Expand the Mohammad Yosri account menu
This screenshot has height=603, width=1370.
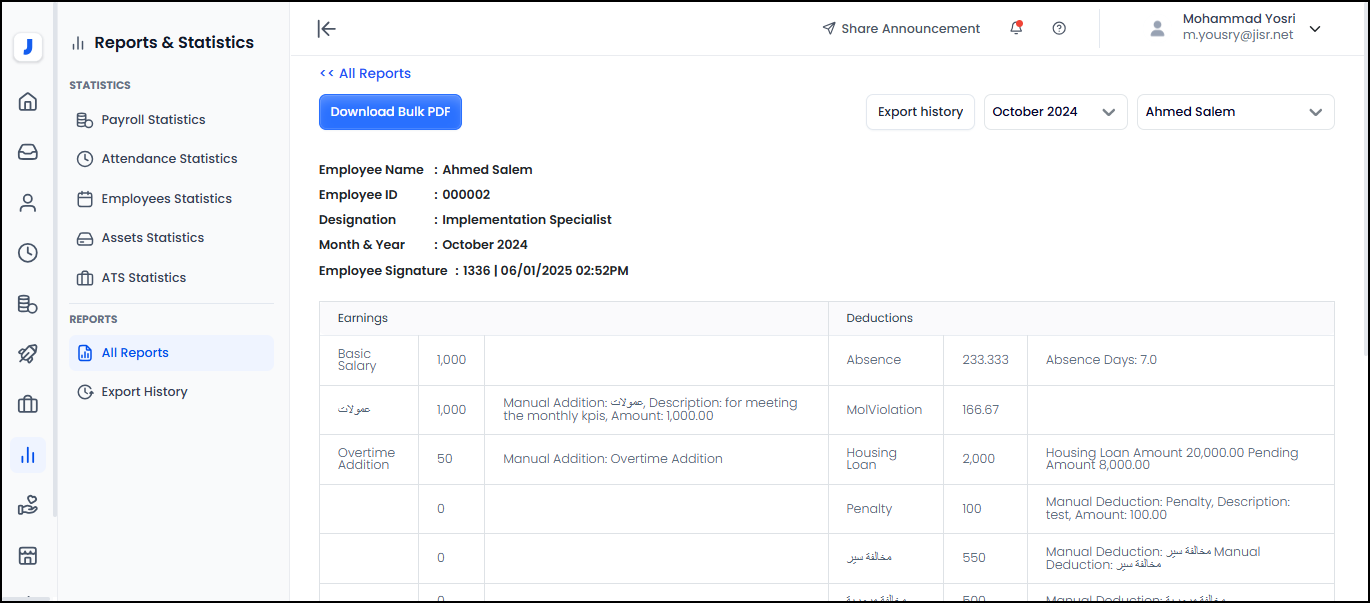(1314, 29)
